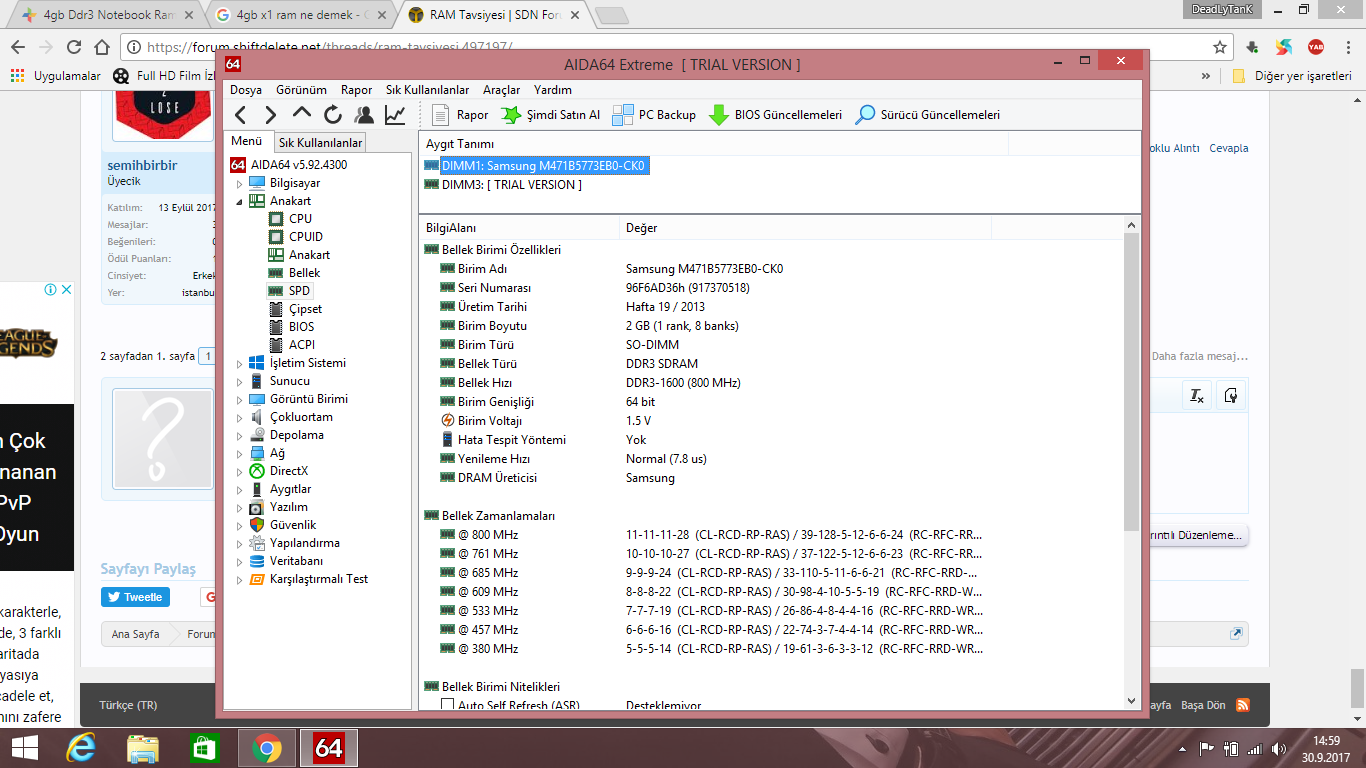The height and width of the screenshot is (768, 1366).
Task: Click Twitter Tweetle button in browser
Action: (135, 597)
